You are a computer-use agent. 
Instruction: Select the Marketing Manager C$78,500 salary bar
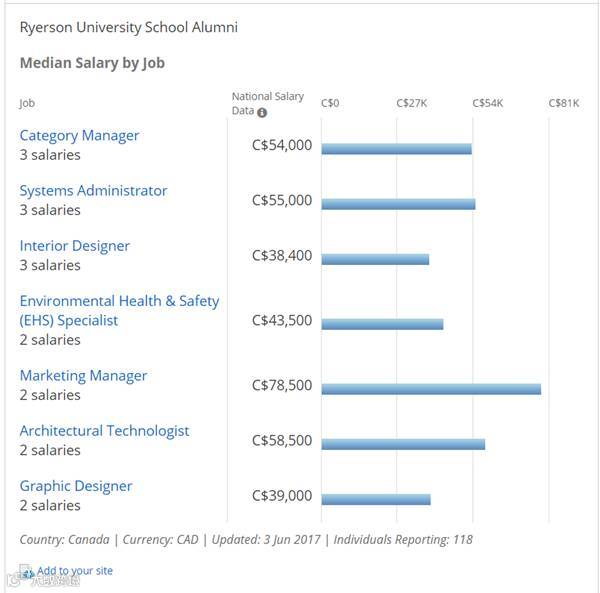coord(431,389)
